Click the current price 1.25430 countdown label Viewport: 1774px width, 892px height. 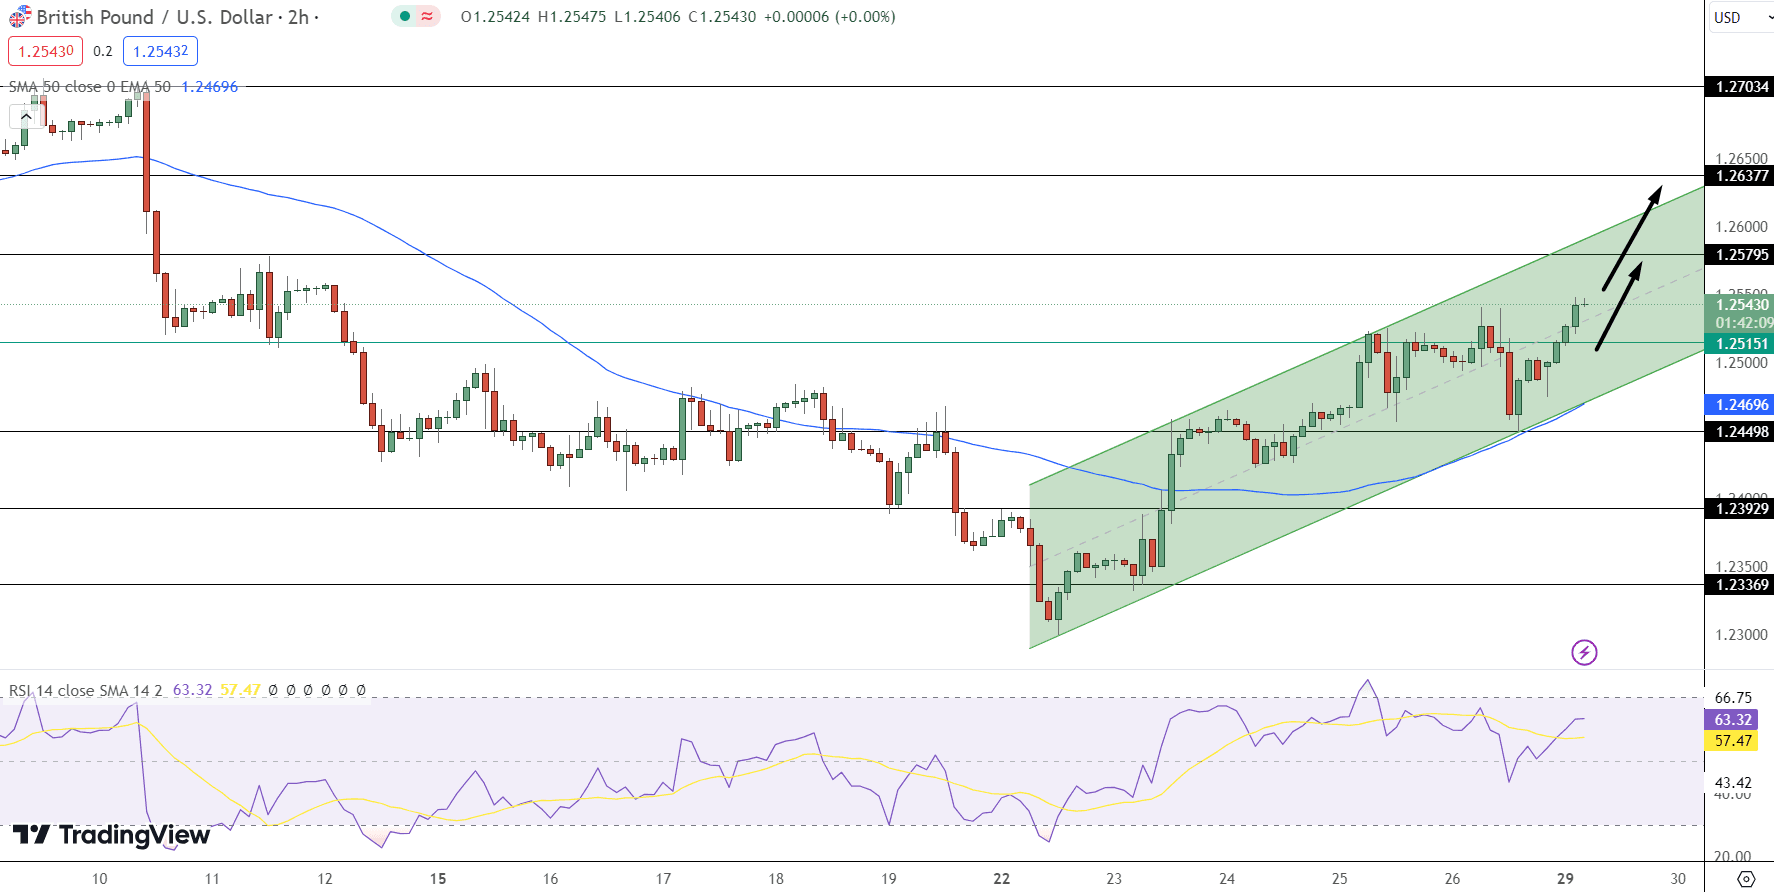pyautogui.click(x=1742, y=314)
